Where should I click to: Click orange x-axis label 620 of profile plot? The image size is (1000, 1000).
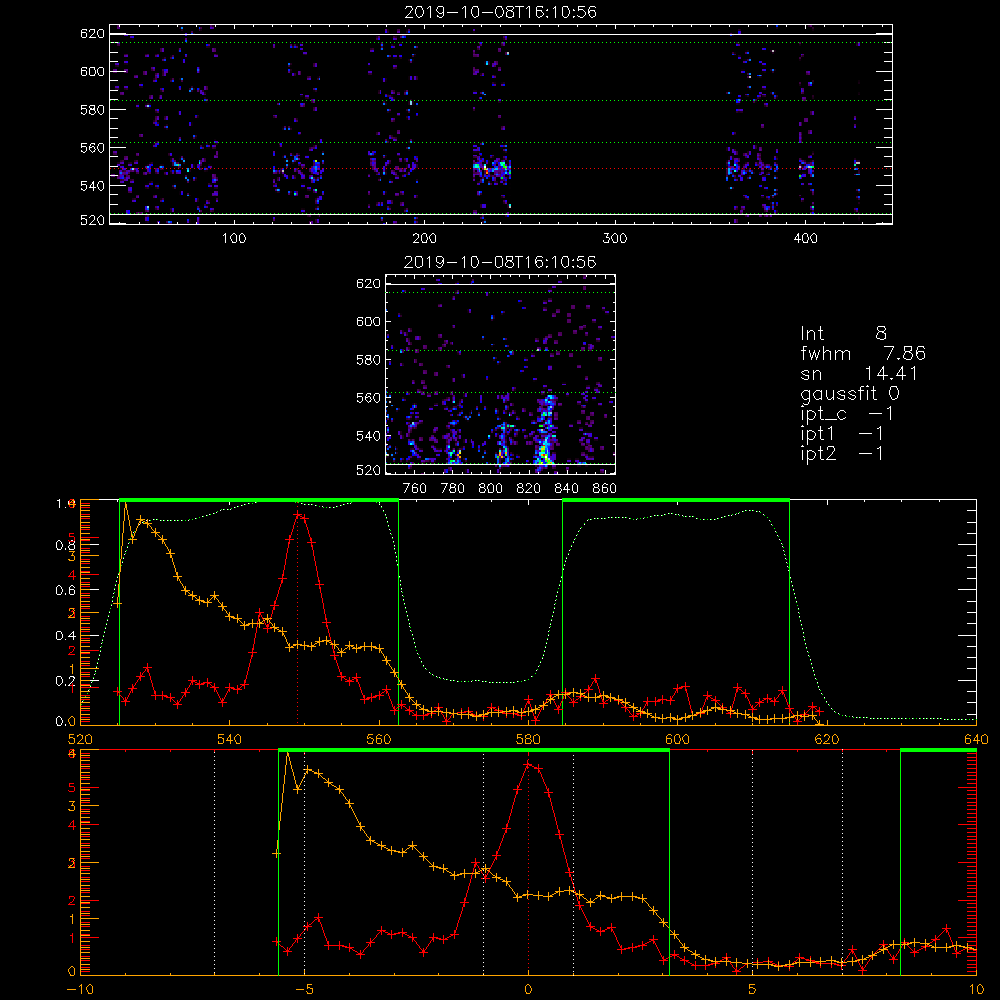click(x=827, y=740)
